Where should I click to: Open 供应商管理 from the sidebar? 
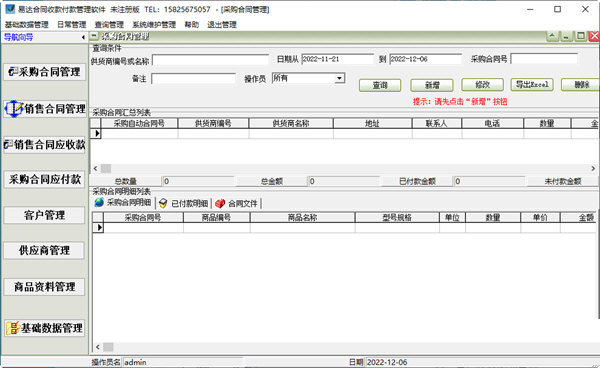[44, 251]
